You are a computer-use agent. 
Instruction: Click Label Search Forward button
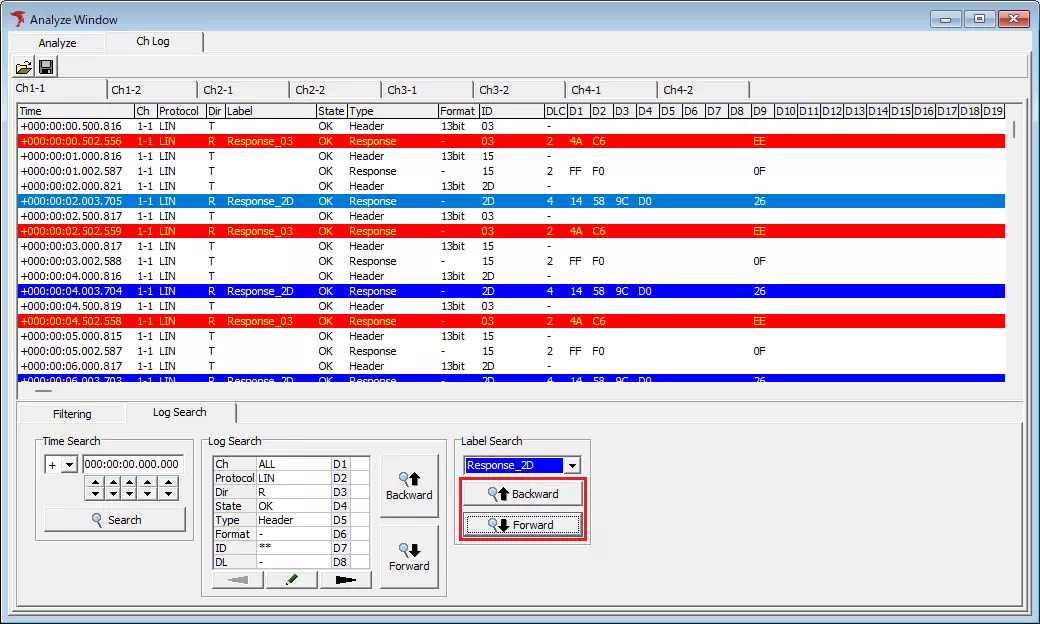[522, 525]
